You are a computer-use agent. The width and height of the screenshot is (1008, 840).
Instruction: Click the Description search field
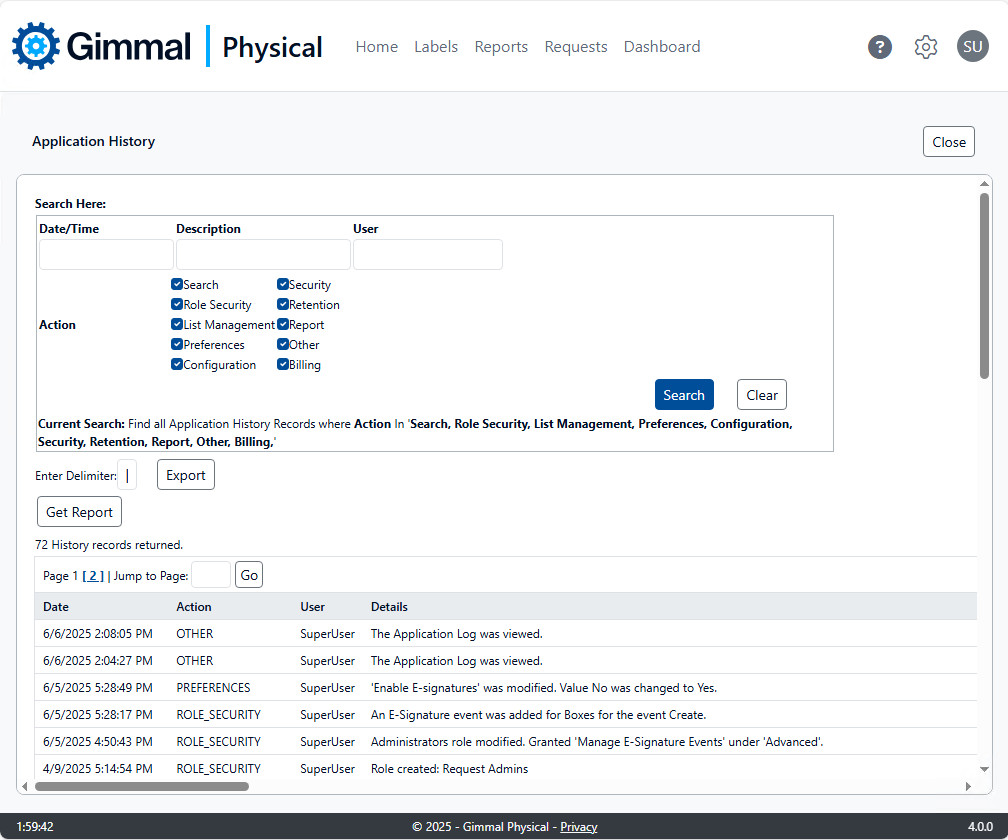[263, 255]
